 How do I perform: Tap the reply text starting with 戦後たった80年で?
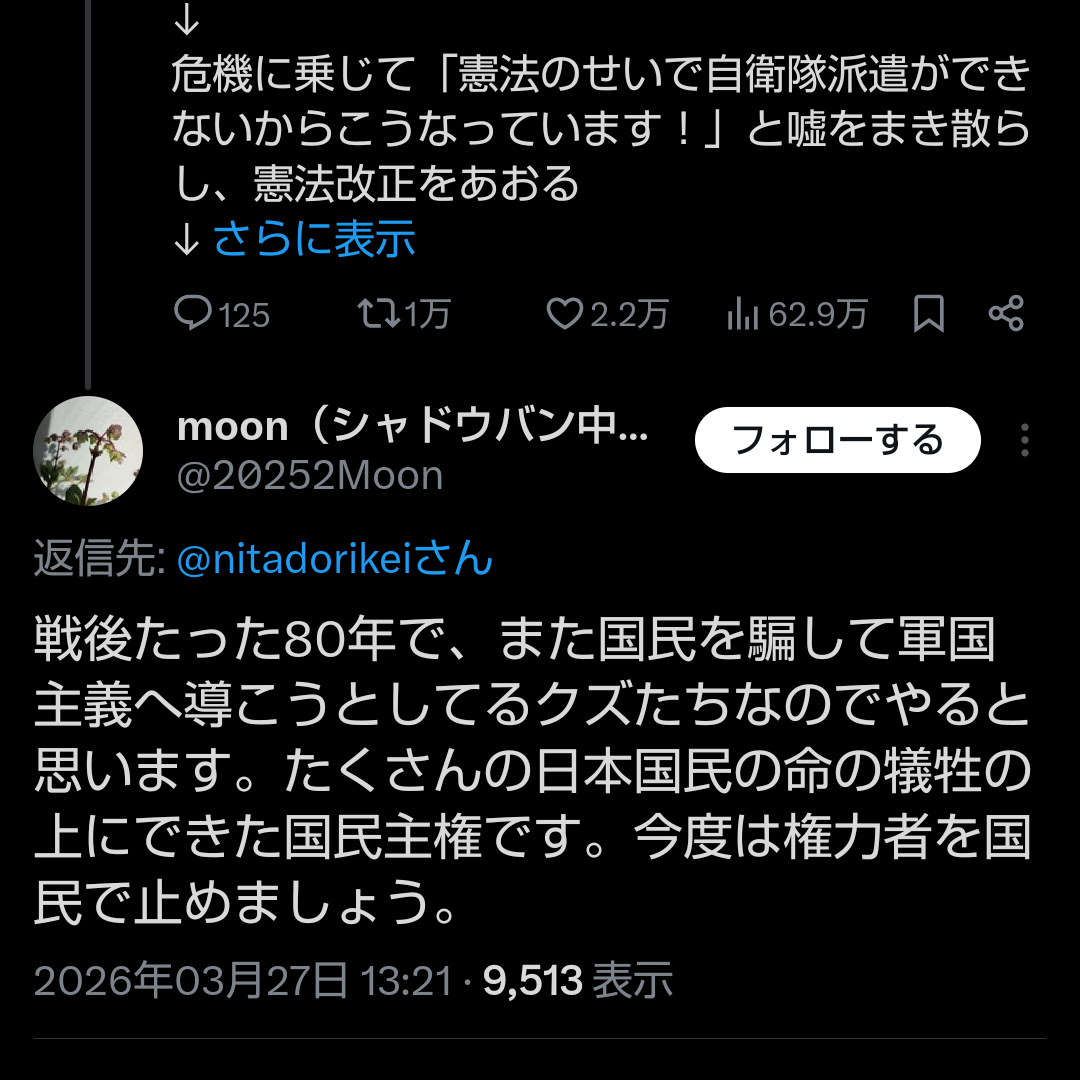[532, 772]
